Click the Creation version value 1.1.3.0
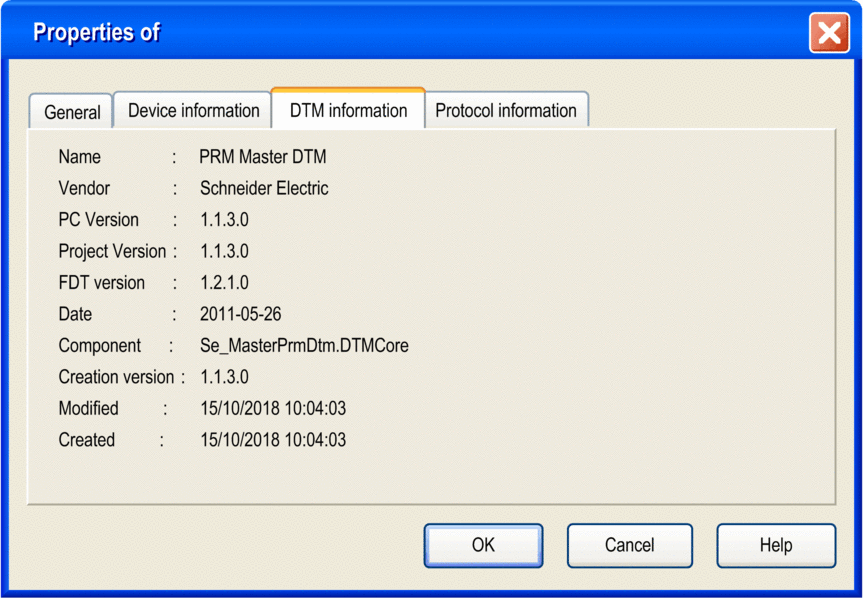Image resolution: width=863 pixels, height=598 pixels. pyautogui.click(x=224, y=377)
